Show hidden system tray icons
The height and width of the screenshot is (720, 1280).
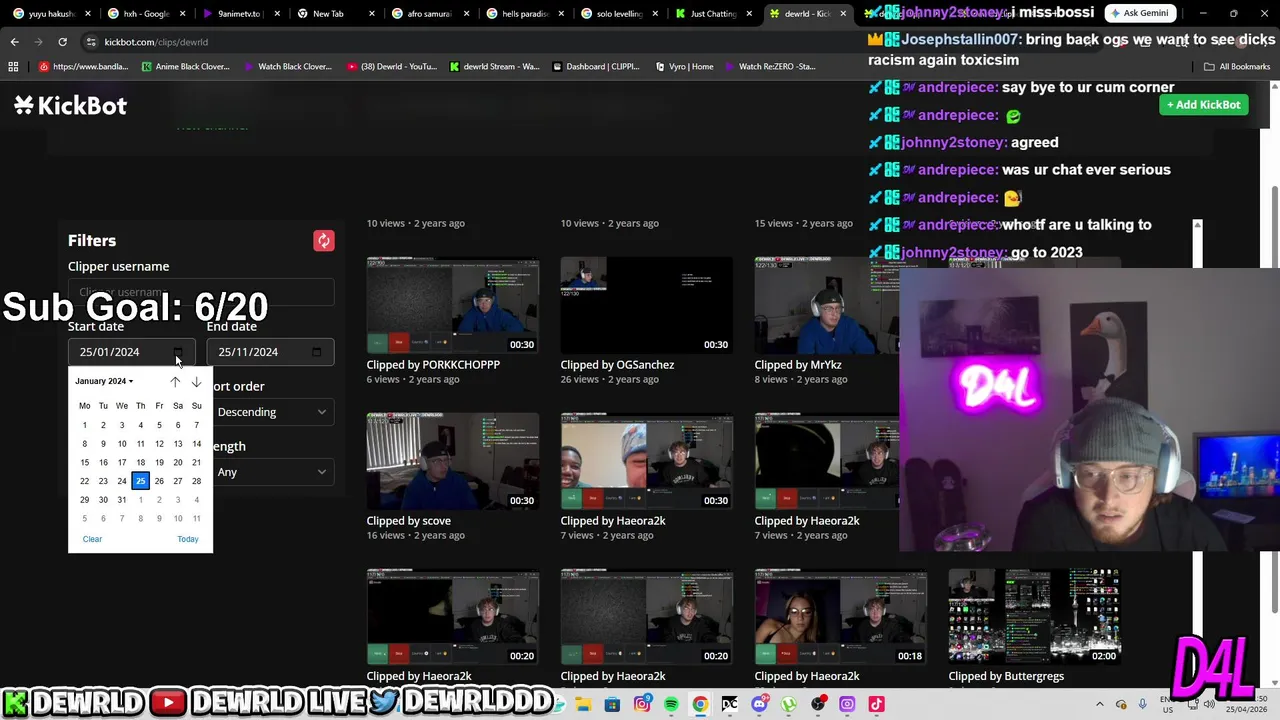(1100, 704)
